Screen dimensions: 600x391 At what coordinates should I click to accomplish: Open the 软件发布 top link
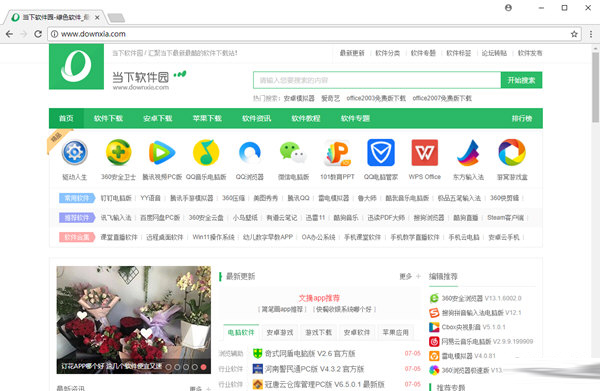(x=530, y=53)
